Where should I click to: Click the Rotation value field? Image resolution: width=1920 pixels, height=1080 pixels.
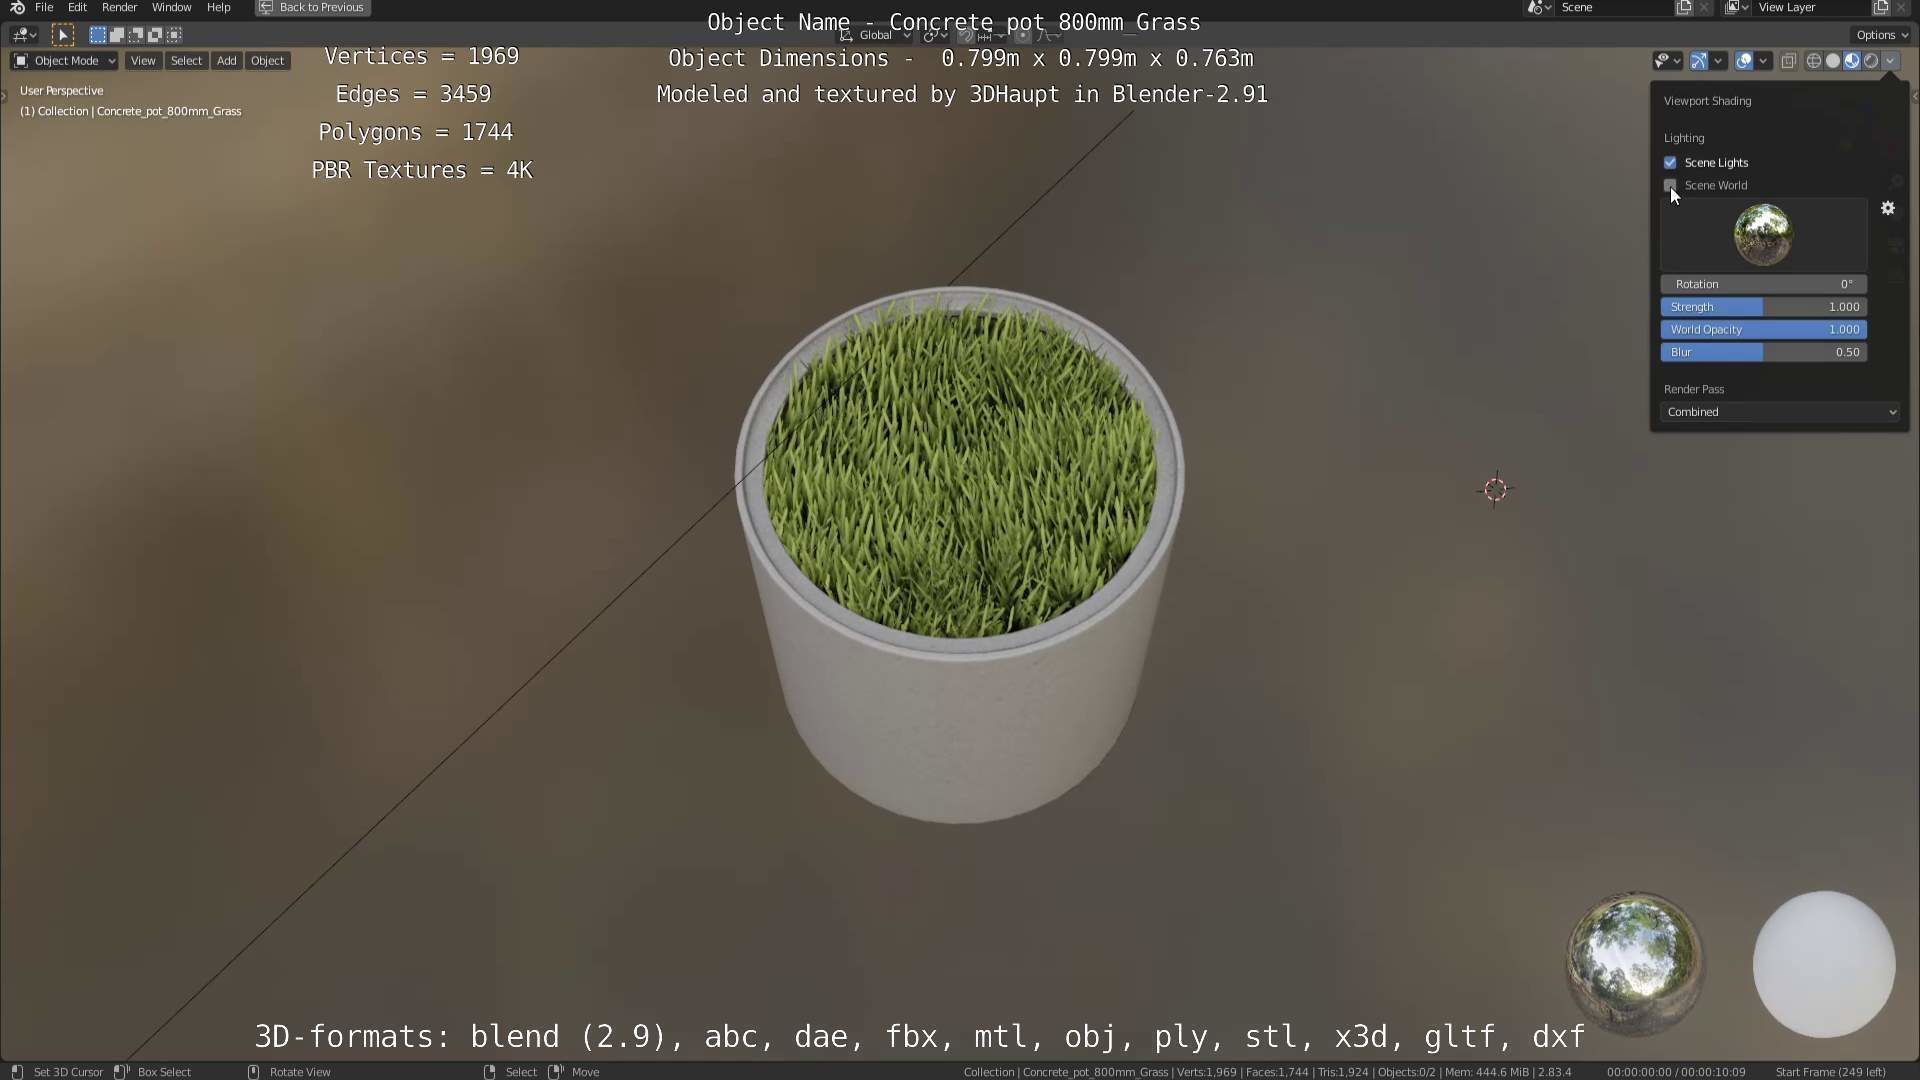pos(1764,284)
